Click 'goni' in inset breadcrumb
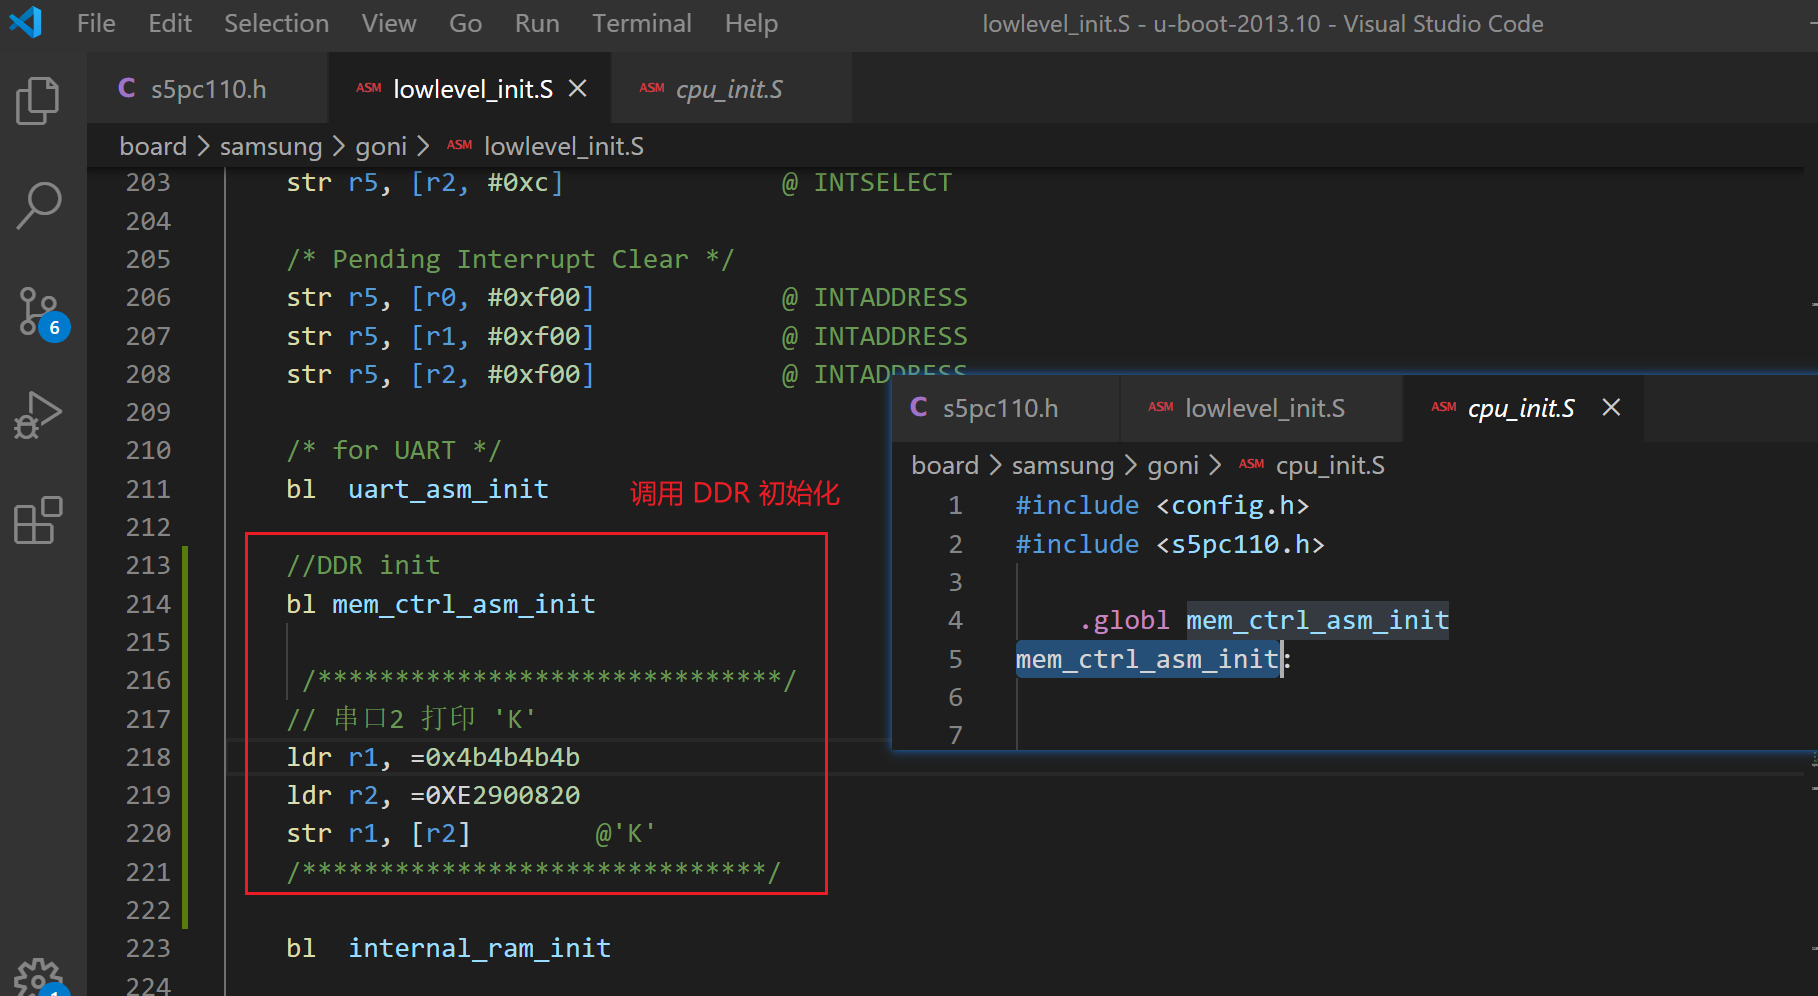The width and height of the screenshot is (1818, 996). (1173, 465)
